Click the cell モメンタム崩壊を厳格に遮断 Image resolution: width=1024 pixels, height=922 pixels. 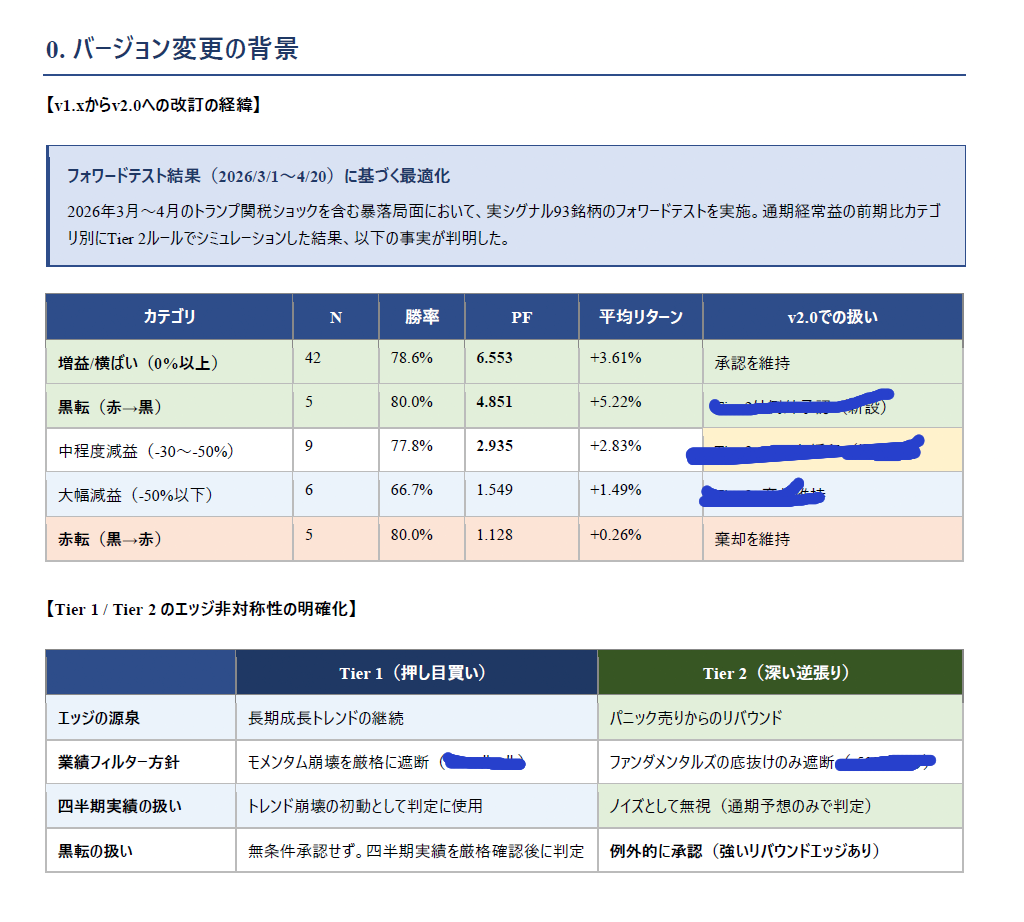[338, 762]
